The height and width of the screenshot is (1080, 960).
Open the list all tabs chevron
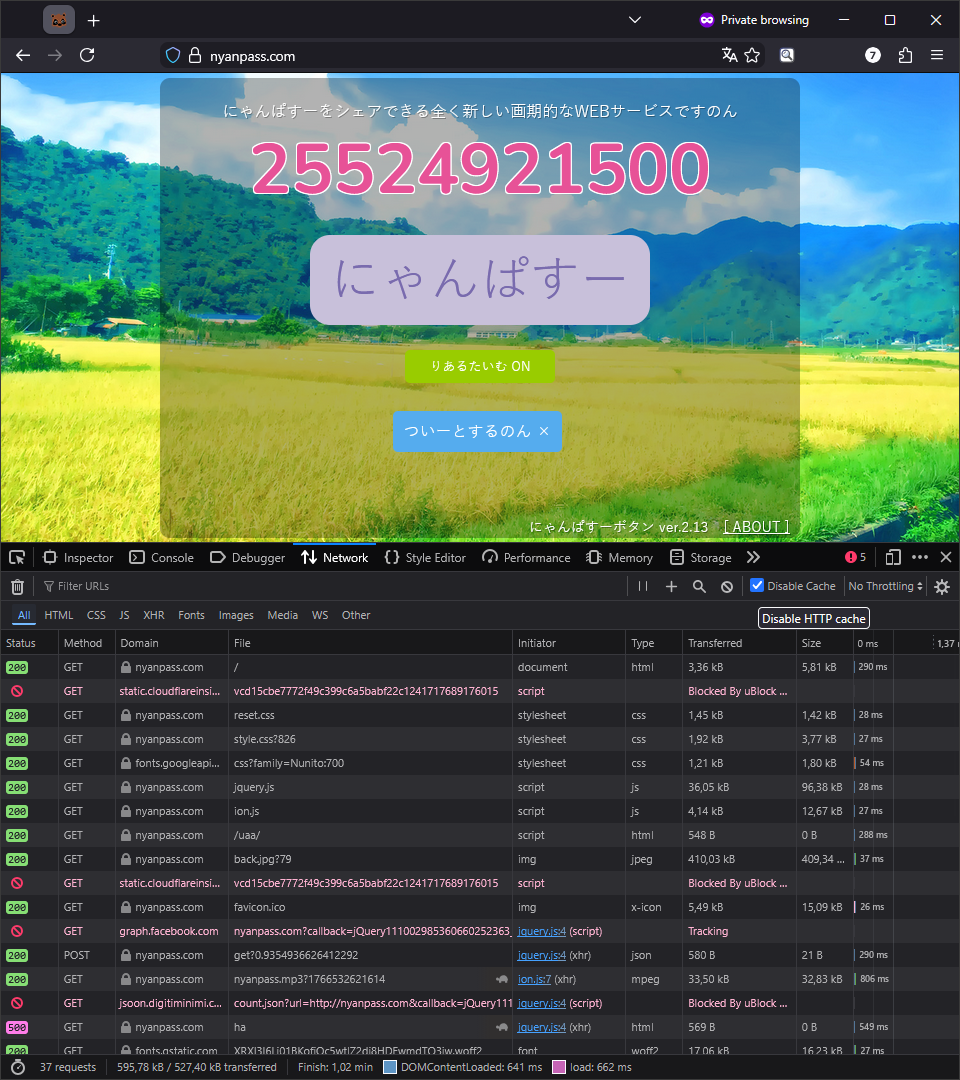(x=635, y=20)
